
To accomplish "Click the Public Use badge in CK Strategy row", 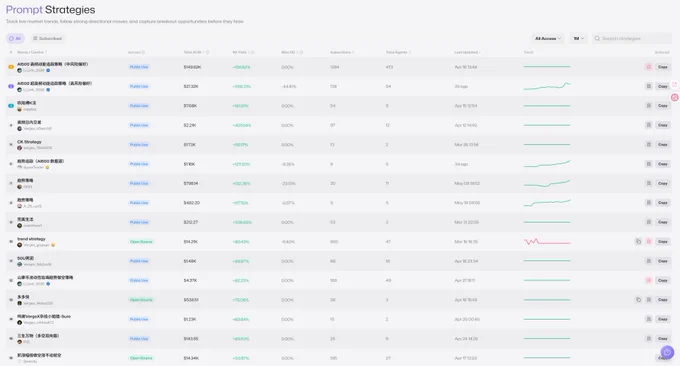I will pyautogui.click(x=139, y=144).
